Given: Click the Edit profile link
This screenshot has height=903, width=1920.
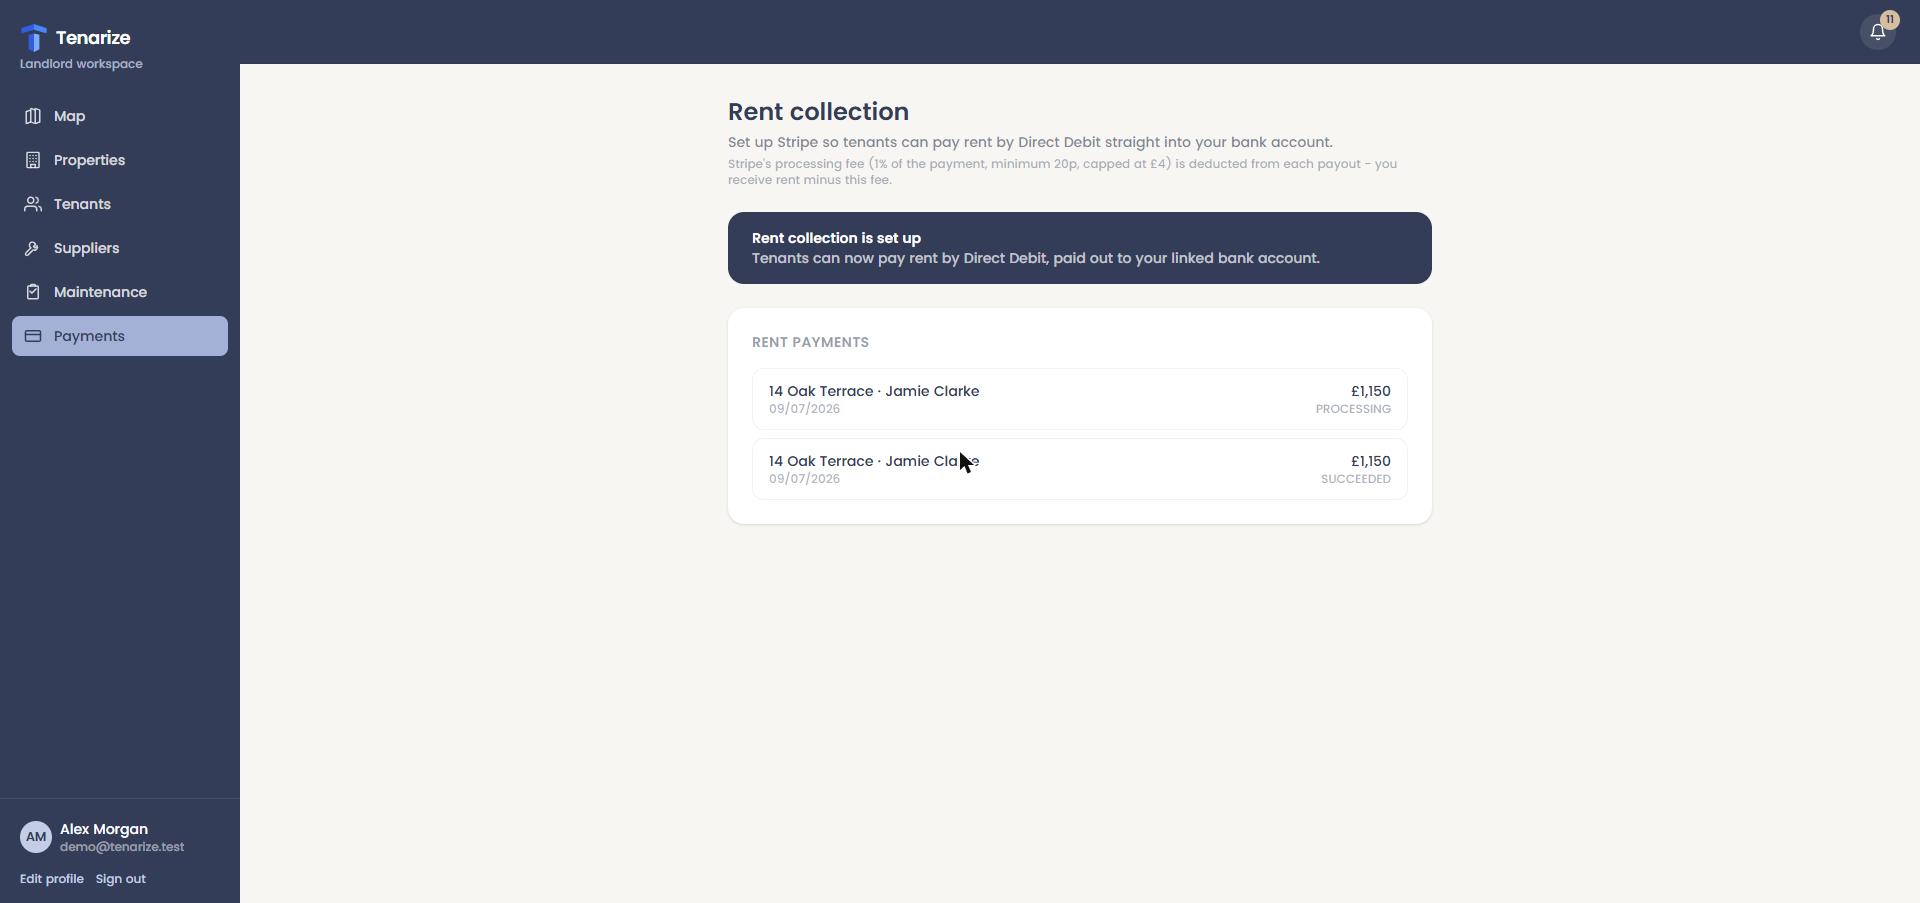Looking at the screenshot, I should click(52, 879).
